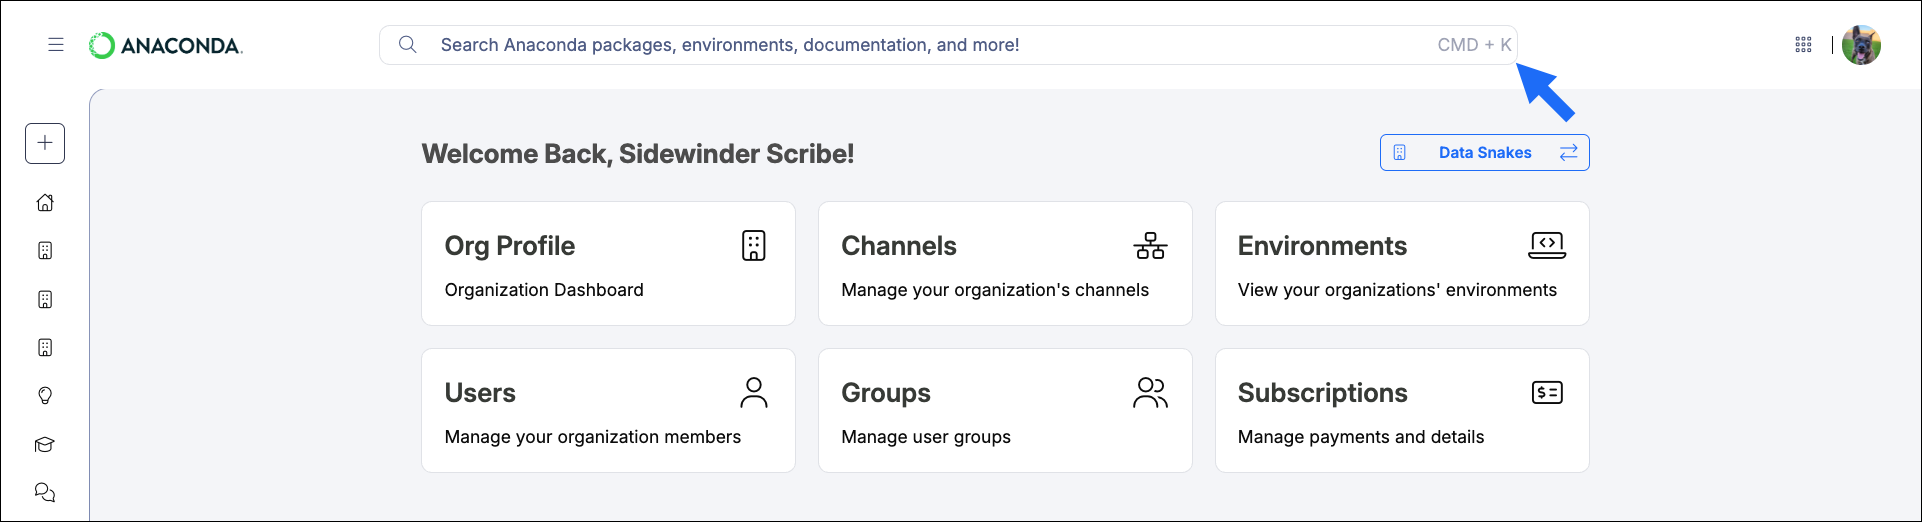Switch organization using Data Snakes button
This screenshot has height=522, width=1922.
pos(1485,153)
